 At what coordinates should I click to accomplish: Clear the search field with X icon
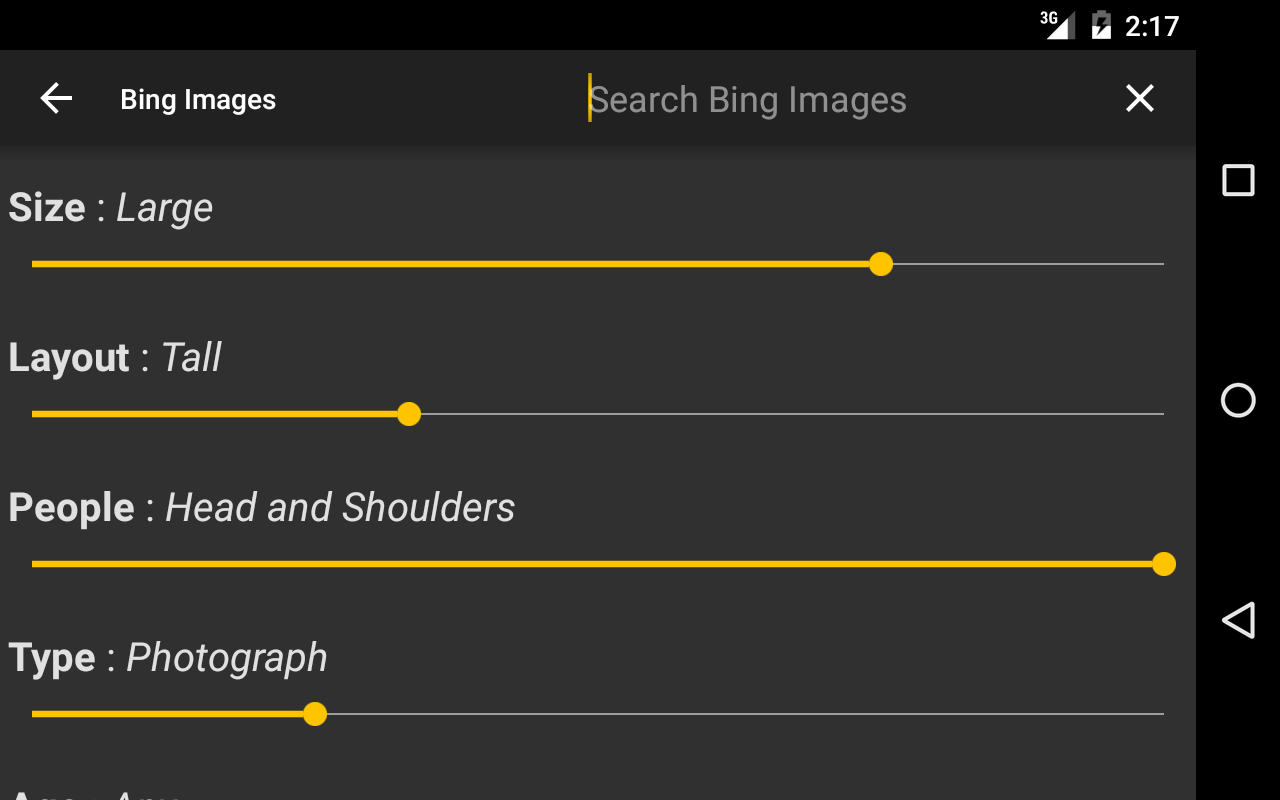[1139, 98]
